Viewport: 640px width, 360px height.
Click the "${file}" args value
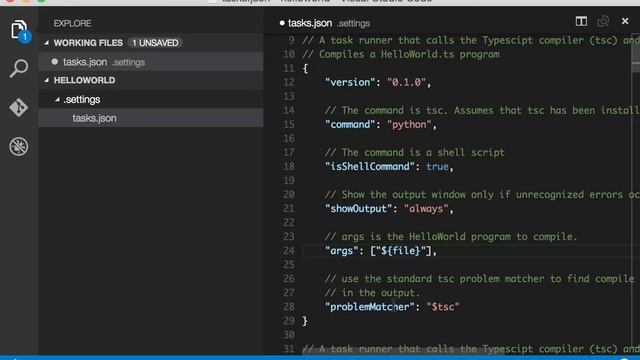click(400, 251)
